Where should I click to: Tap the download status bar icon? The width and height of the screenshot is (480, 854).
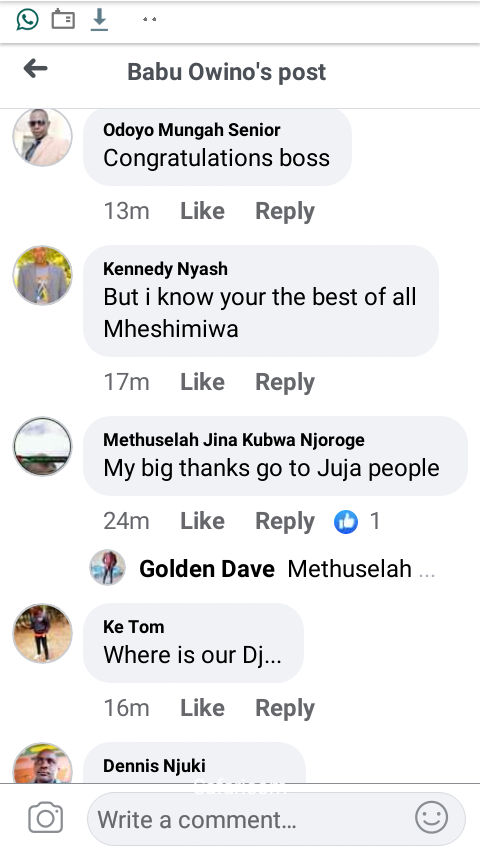pyautogui.click(x=99, y=20)
